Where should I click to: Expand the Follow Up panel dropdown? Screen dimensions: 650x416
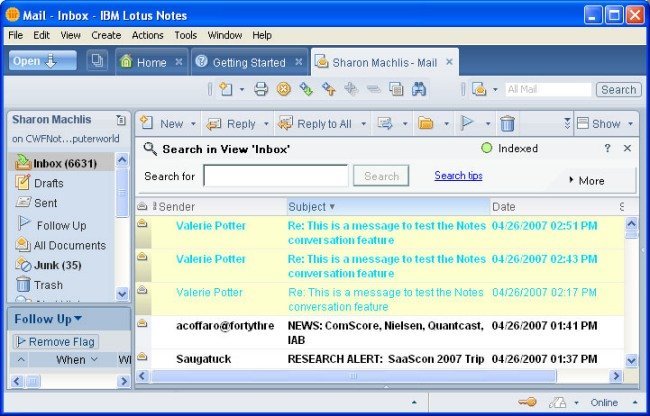(x=78, y=319)
